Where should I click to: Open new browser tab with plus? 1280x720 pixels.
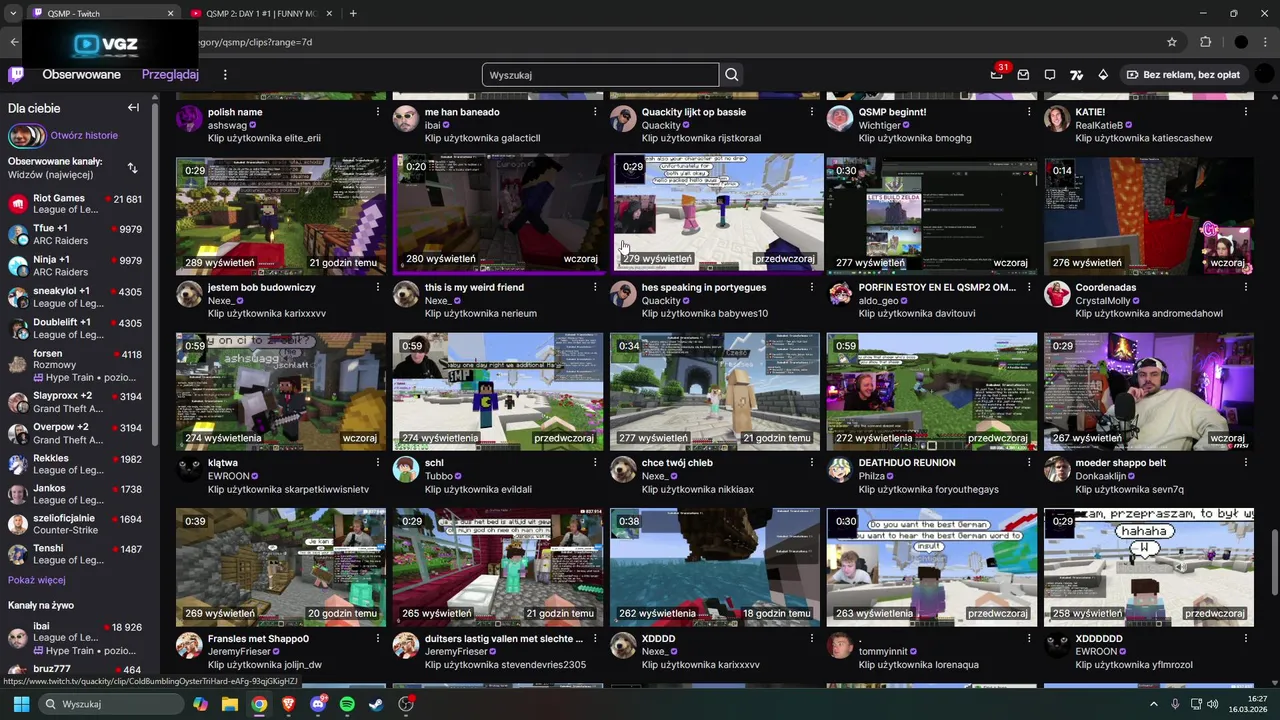click(353, 13)
